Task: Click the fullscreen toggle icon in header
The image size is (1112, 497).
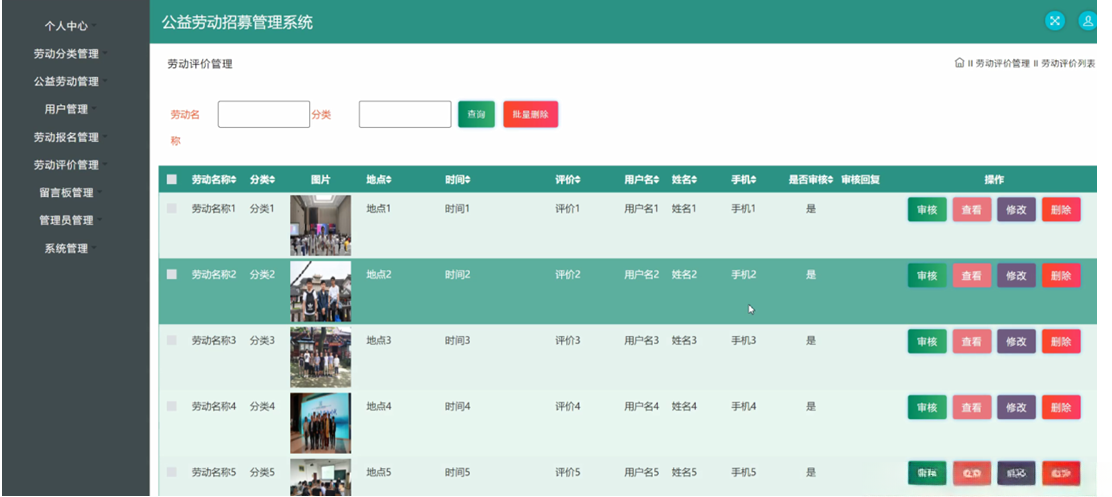Action: coord(1055,21)
